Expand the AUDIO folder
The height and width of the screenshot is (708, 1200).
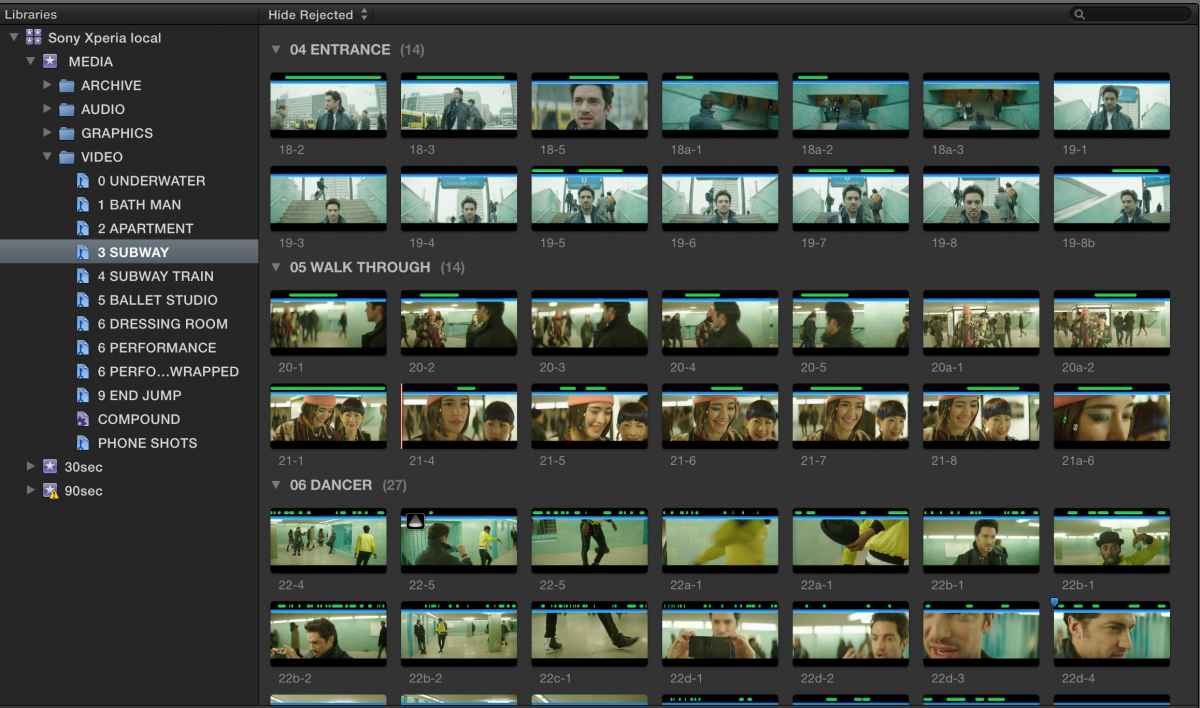click(x=47, y=109)
